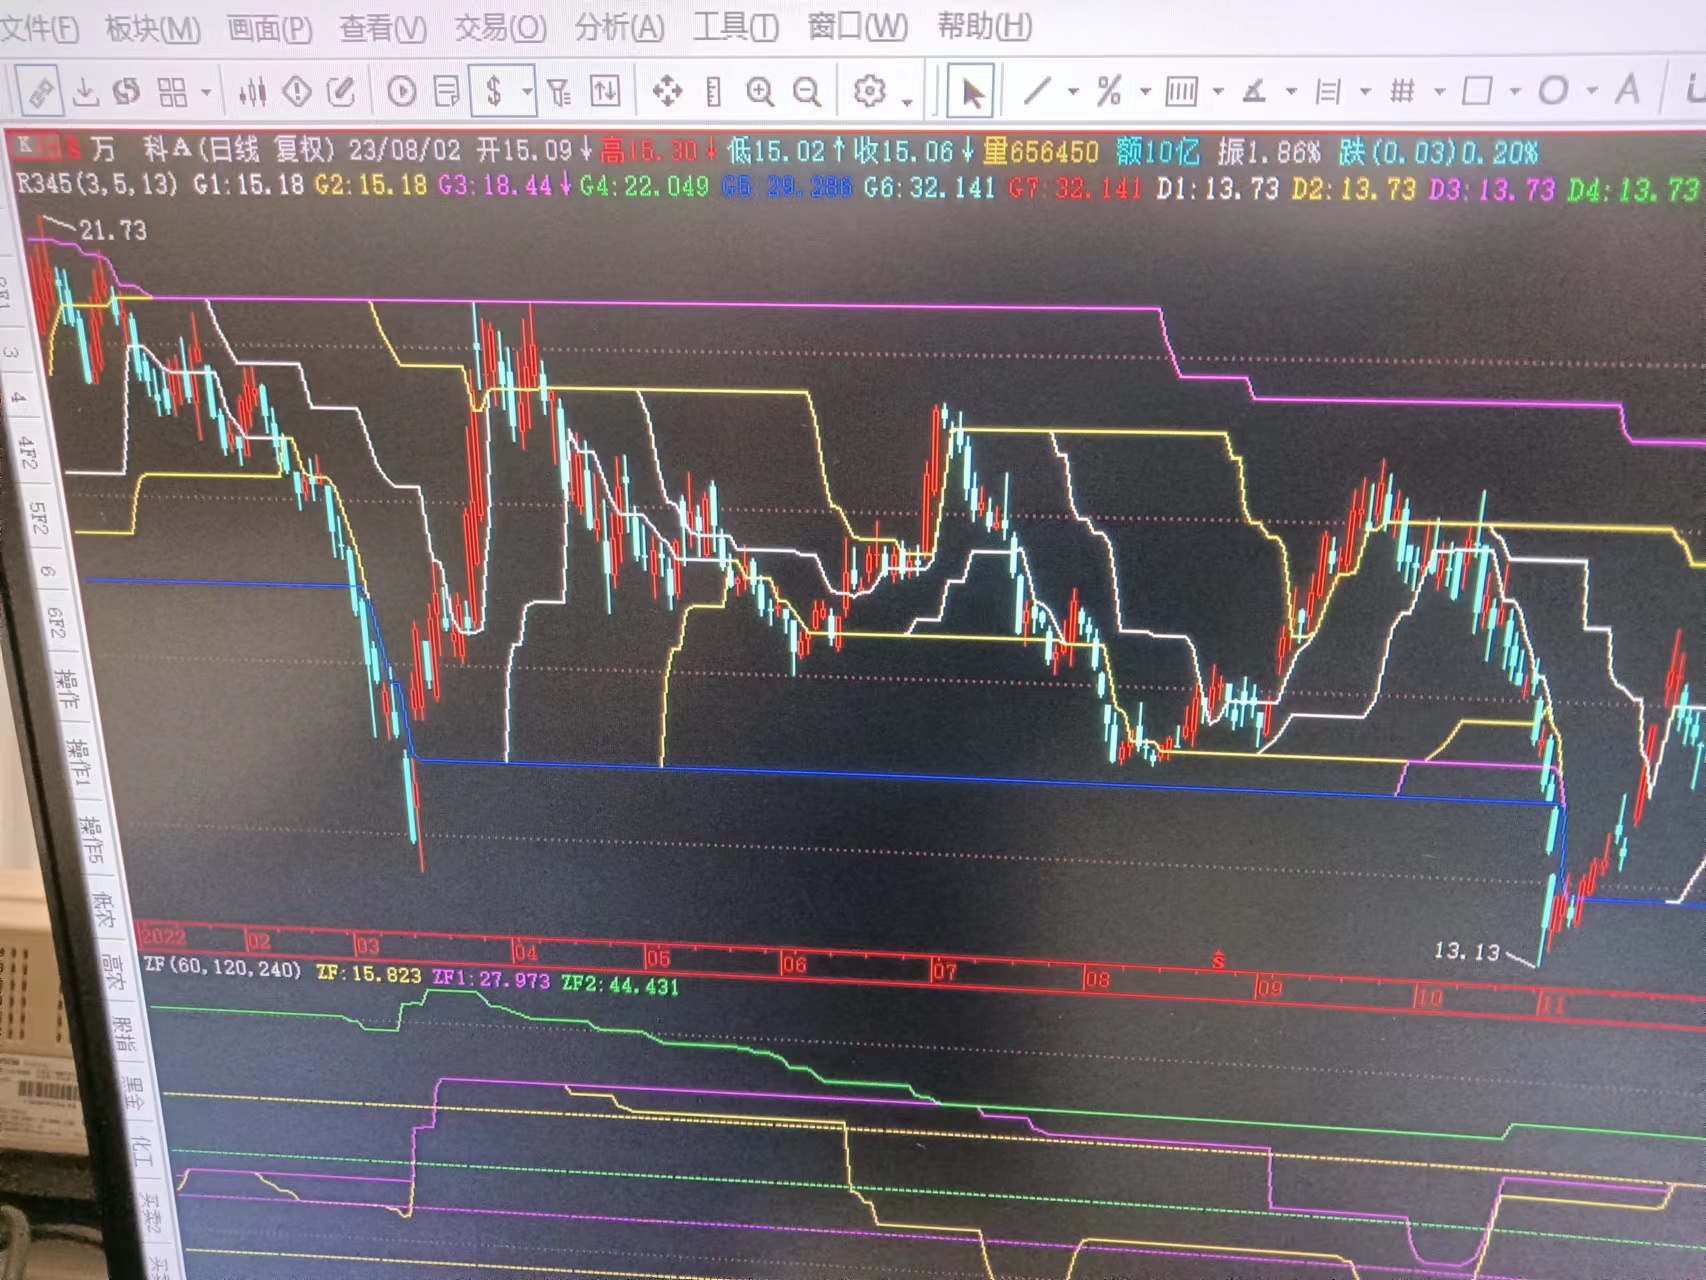Click the 2022 year timeline marker

[164, 937]
